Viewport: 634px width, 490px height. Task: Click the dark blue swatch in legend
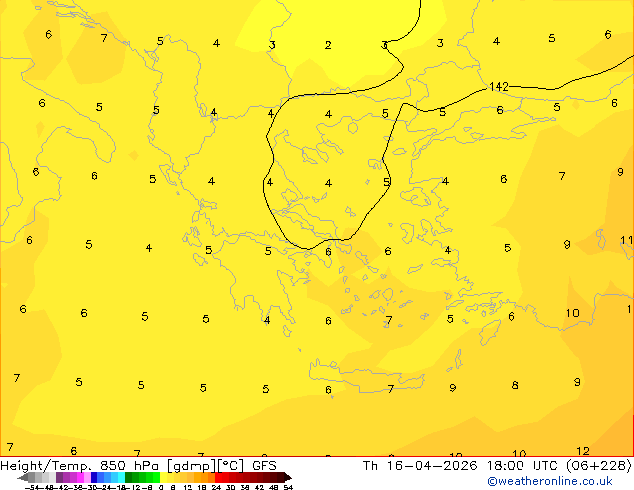click(94, 477)
